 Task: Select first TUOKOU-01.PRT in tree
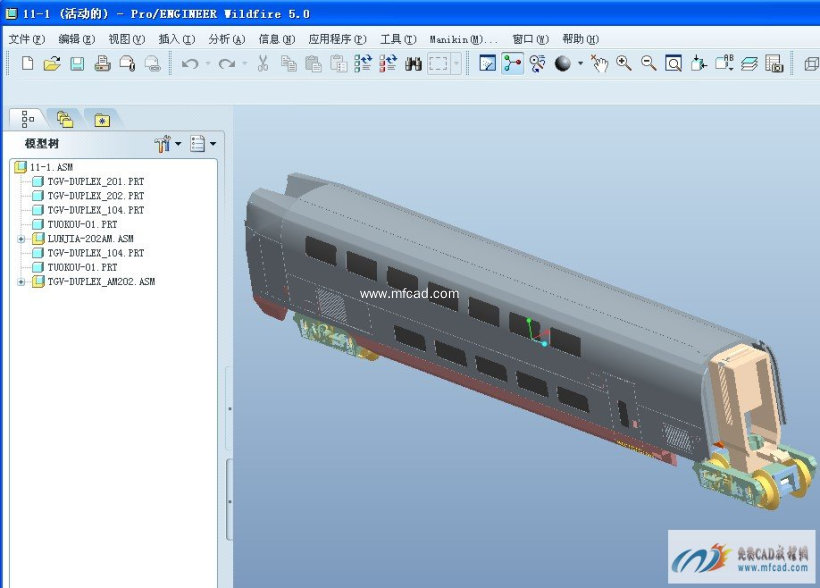pyautogui.click(x=82, y=224)
